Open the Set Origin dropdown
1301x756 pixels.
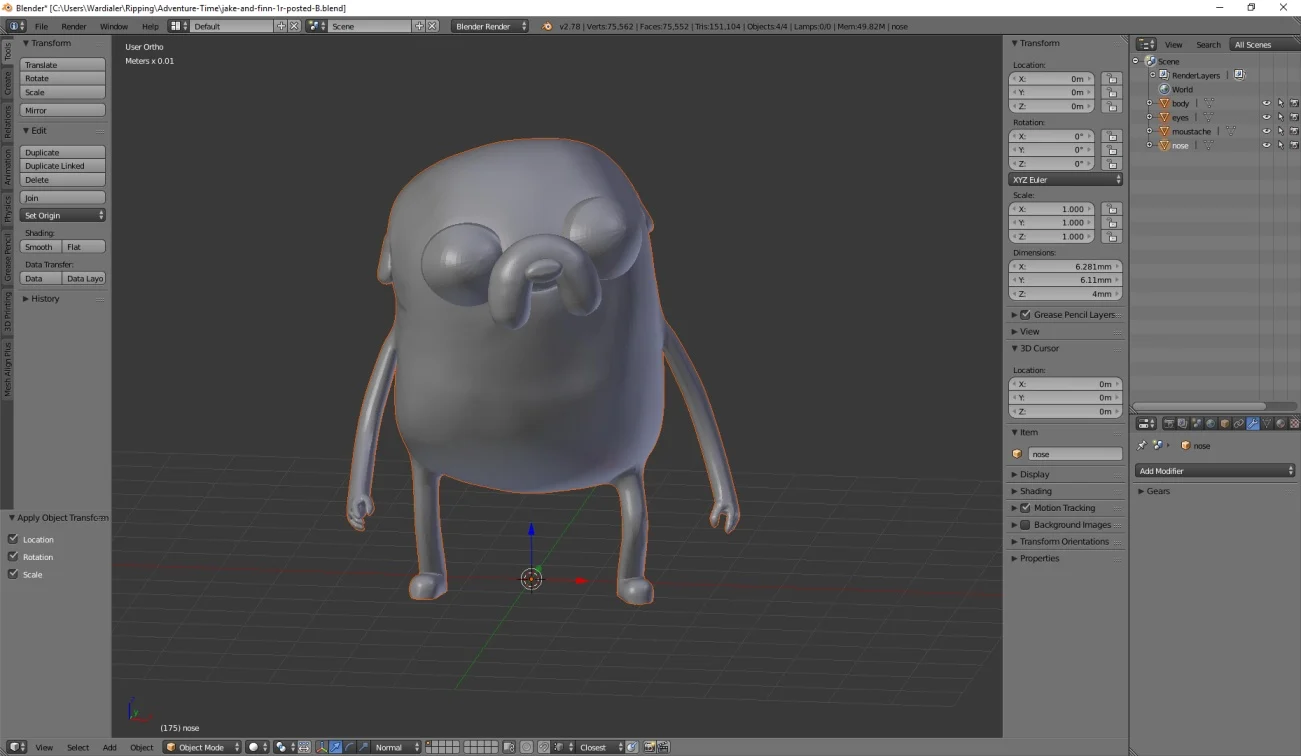click(62, 215)
